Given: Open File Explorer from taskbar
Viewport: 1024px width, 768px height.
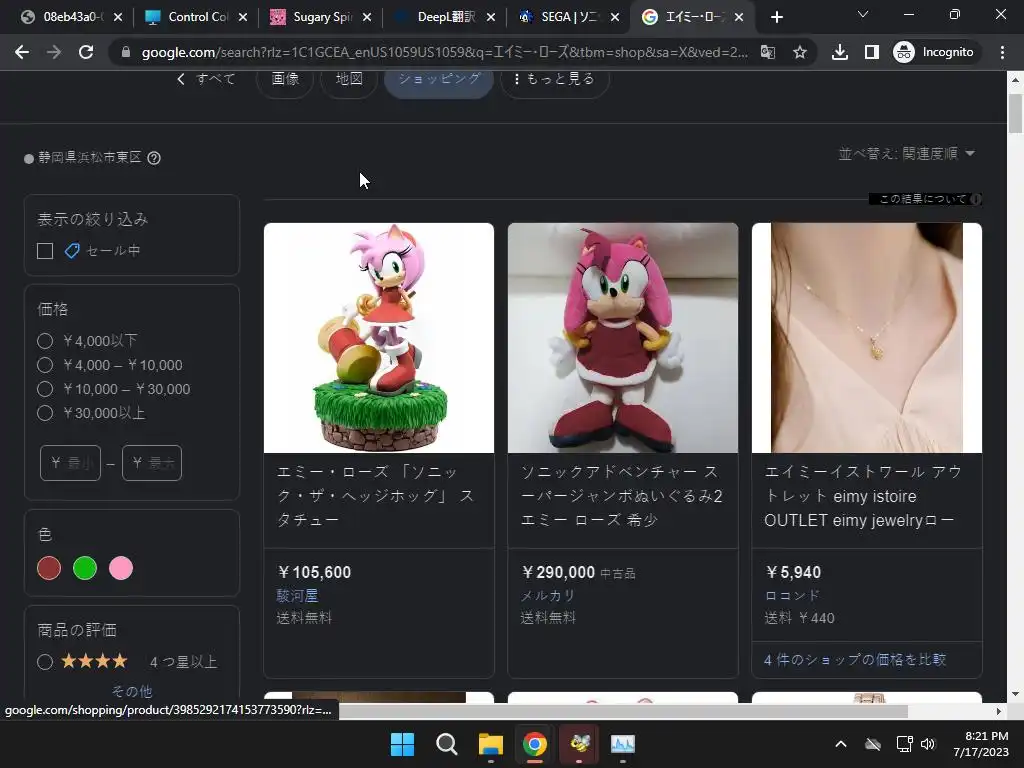Looking at the screenshot, I should coord(490,744).
